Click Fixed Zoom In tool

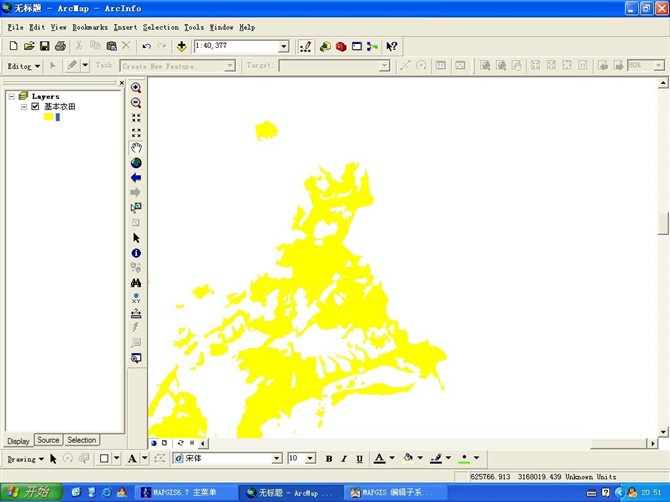(136, 117)
